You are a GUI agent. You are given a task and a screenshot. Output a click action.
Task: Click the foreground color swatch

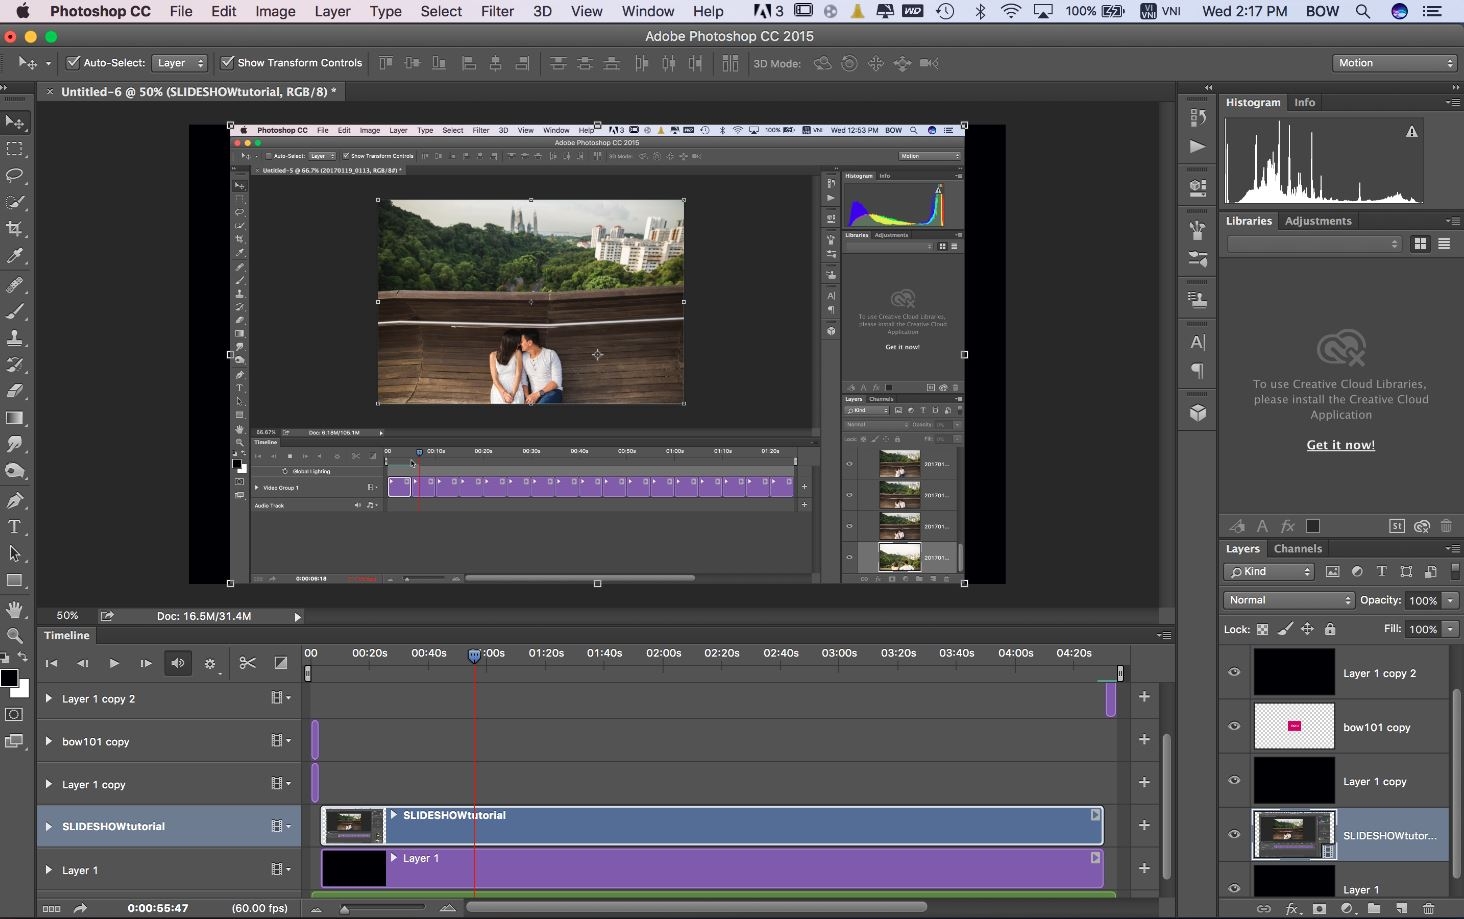tap(9, 679)
